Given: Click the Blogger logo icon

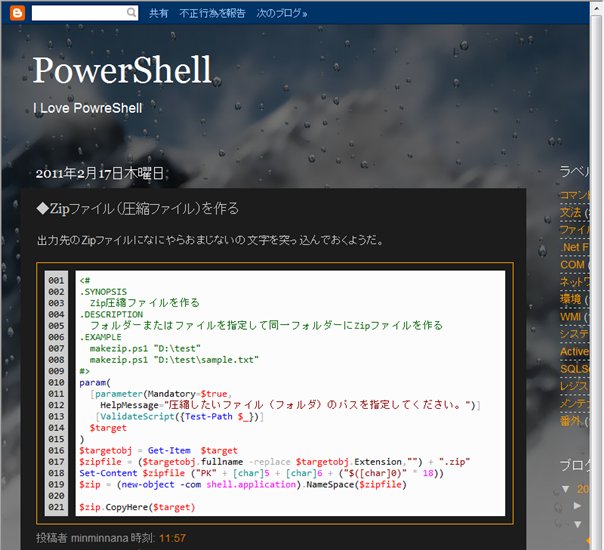Looking at the screenshot, I should (17, 13).
